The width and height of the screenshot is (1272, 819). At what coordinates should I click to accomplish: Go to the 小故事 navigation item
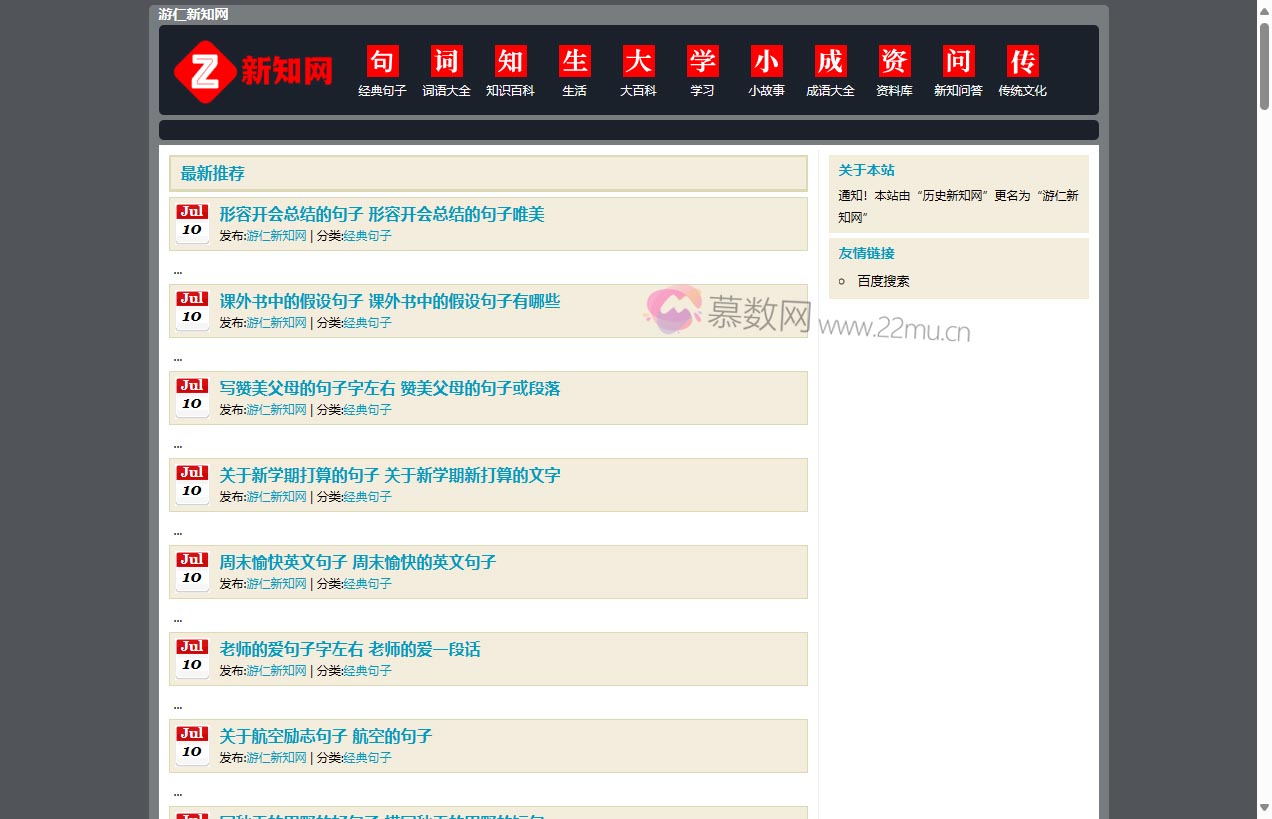(767, 91)
